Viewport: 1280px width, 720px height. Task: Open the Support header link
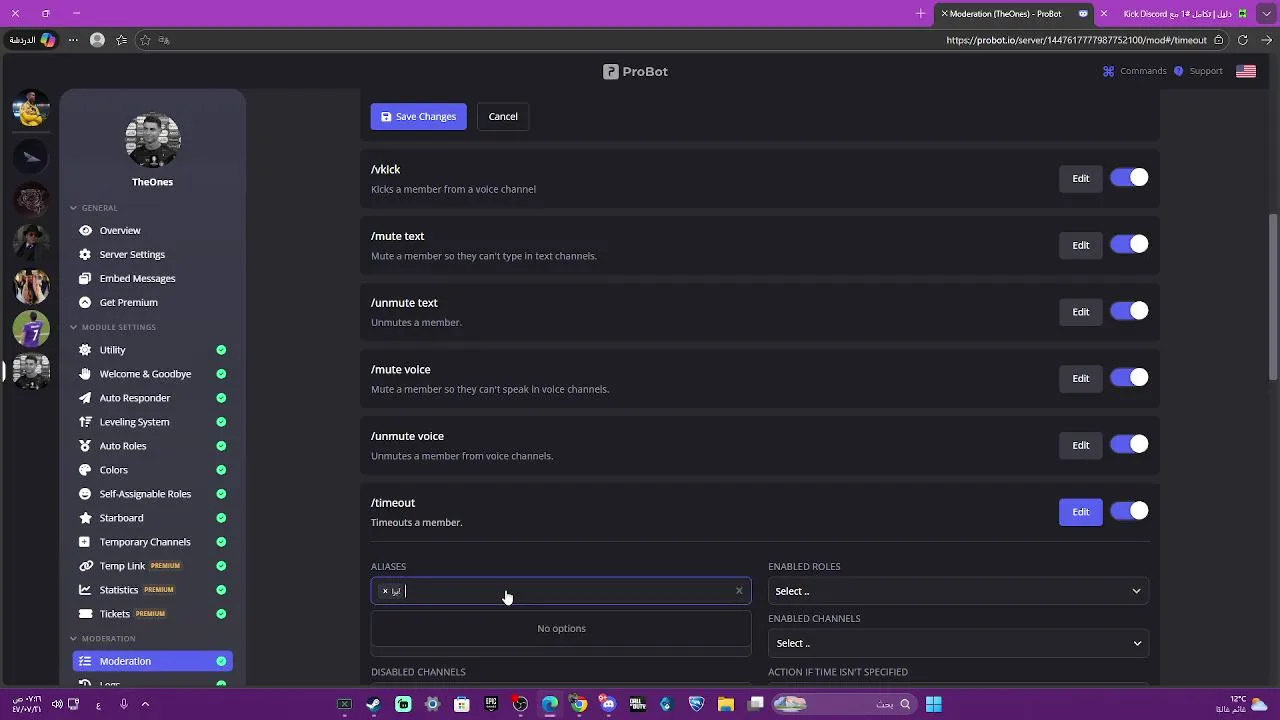coord(1199,71)
